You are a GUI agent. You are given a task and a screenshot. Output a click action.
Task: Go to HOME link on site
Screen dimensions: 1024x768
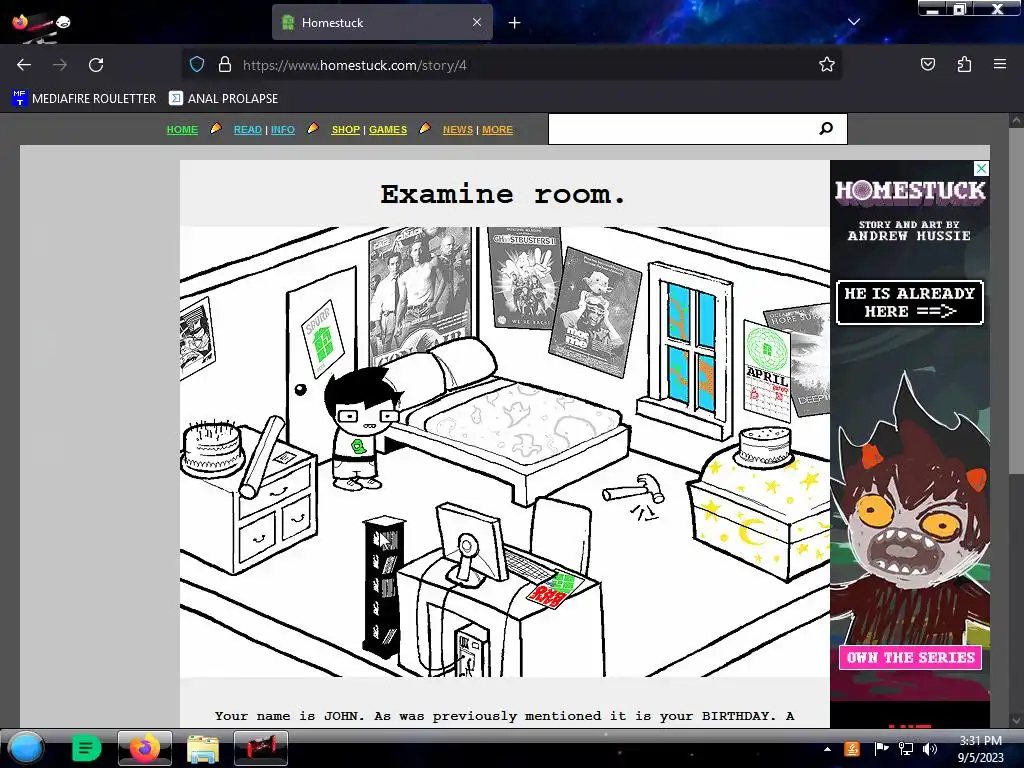click(182, 129)
